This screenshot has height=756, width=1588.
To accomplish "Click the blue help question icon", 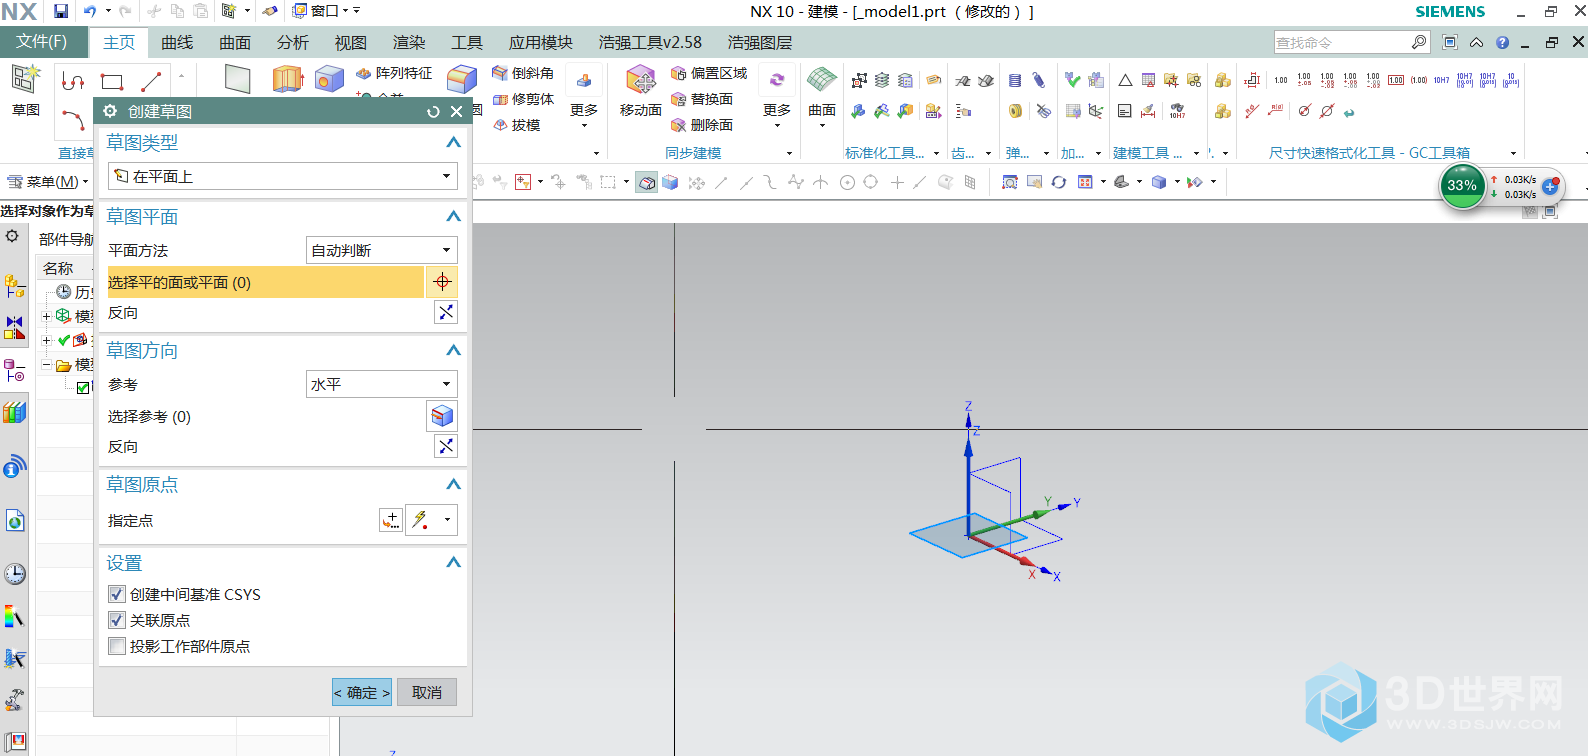I will pos(1502,42).
